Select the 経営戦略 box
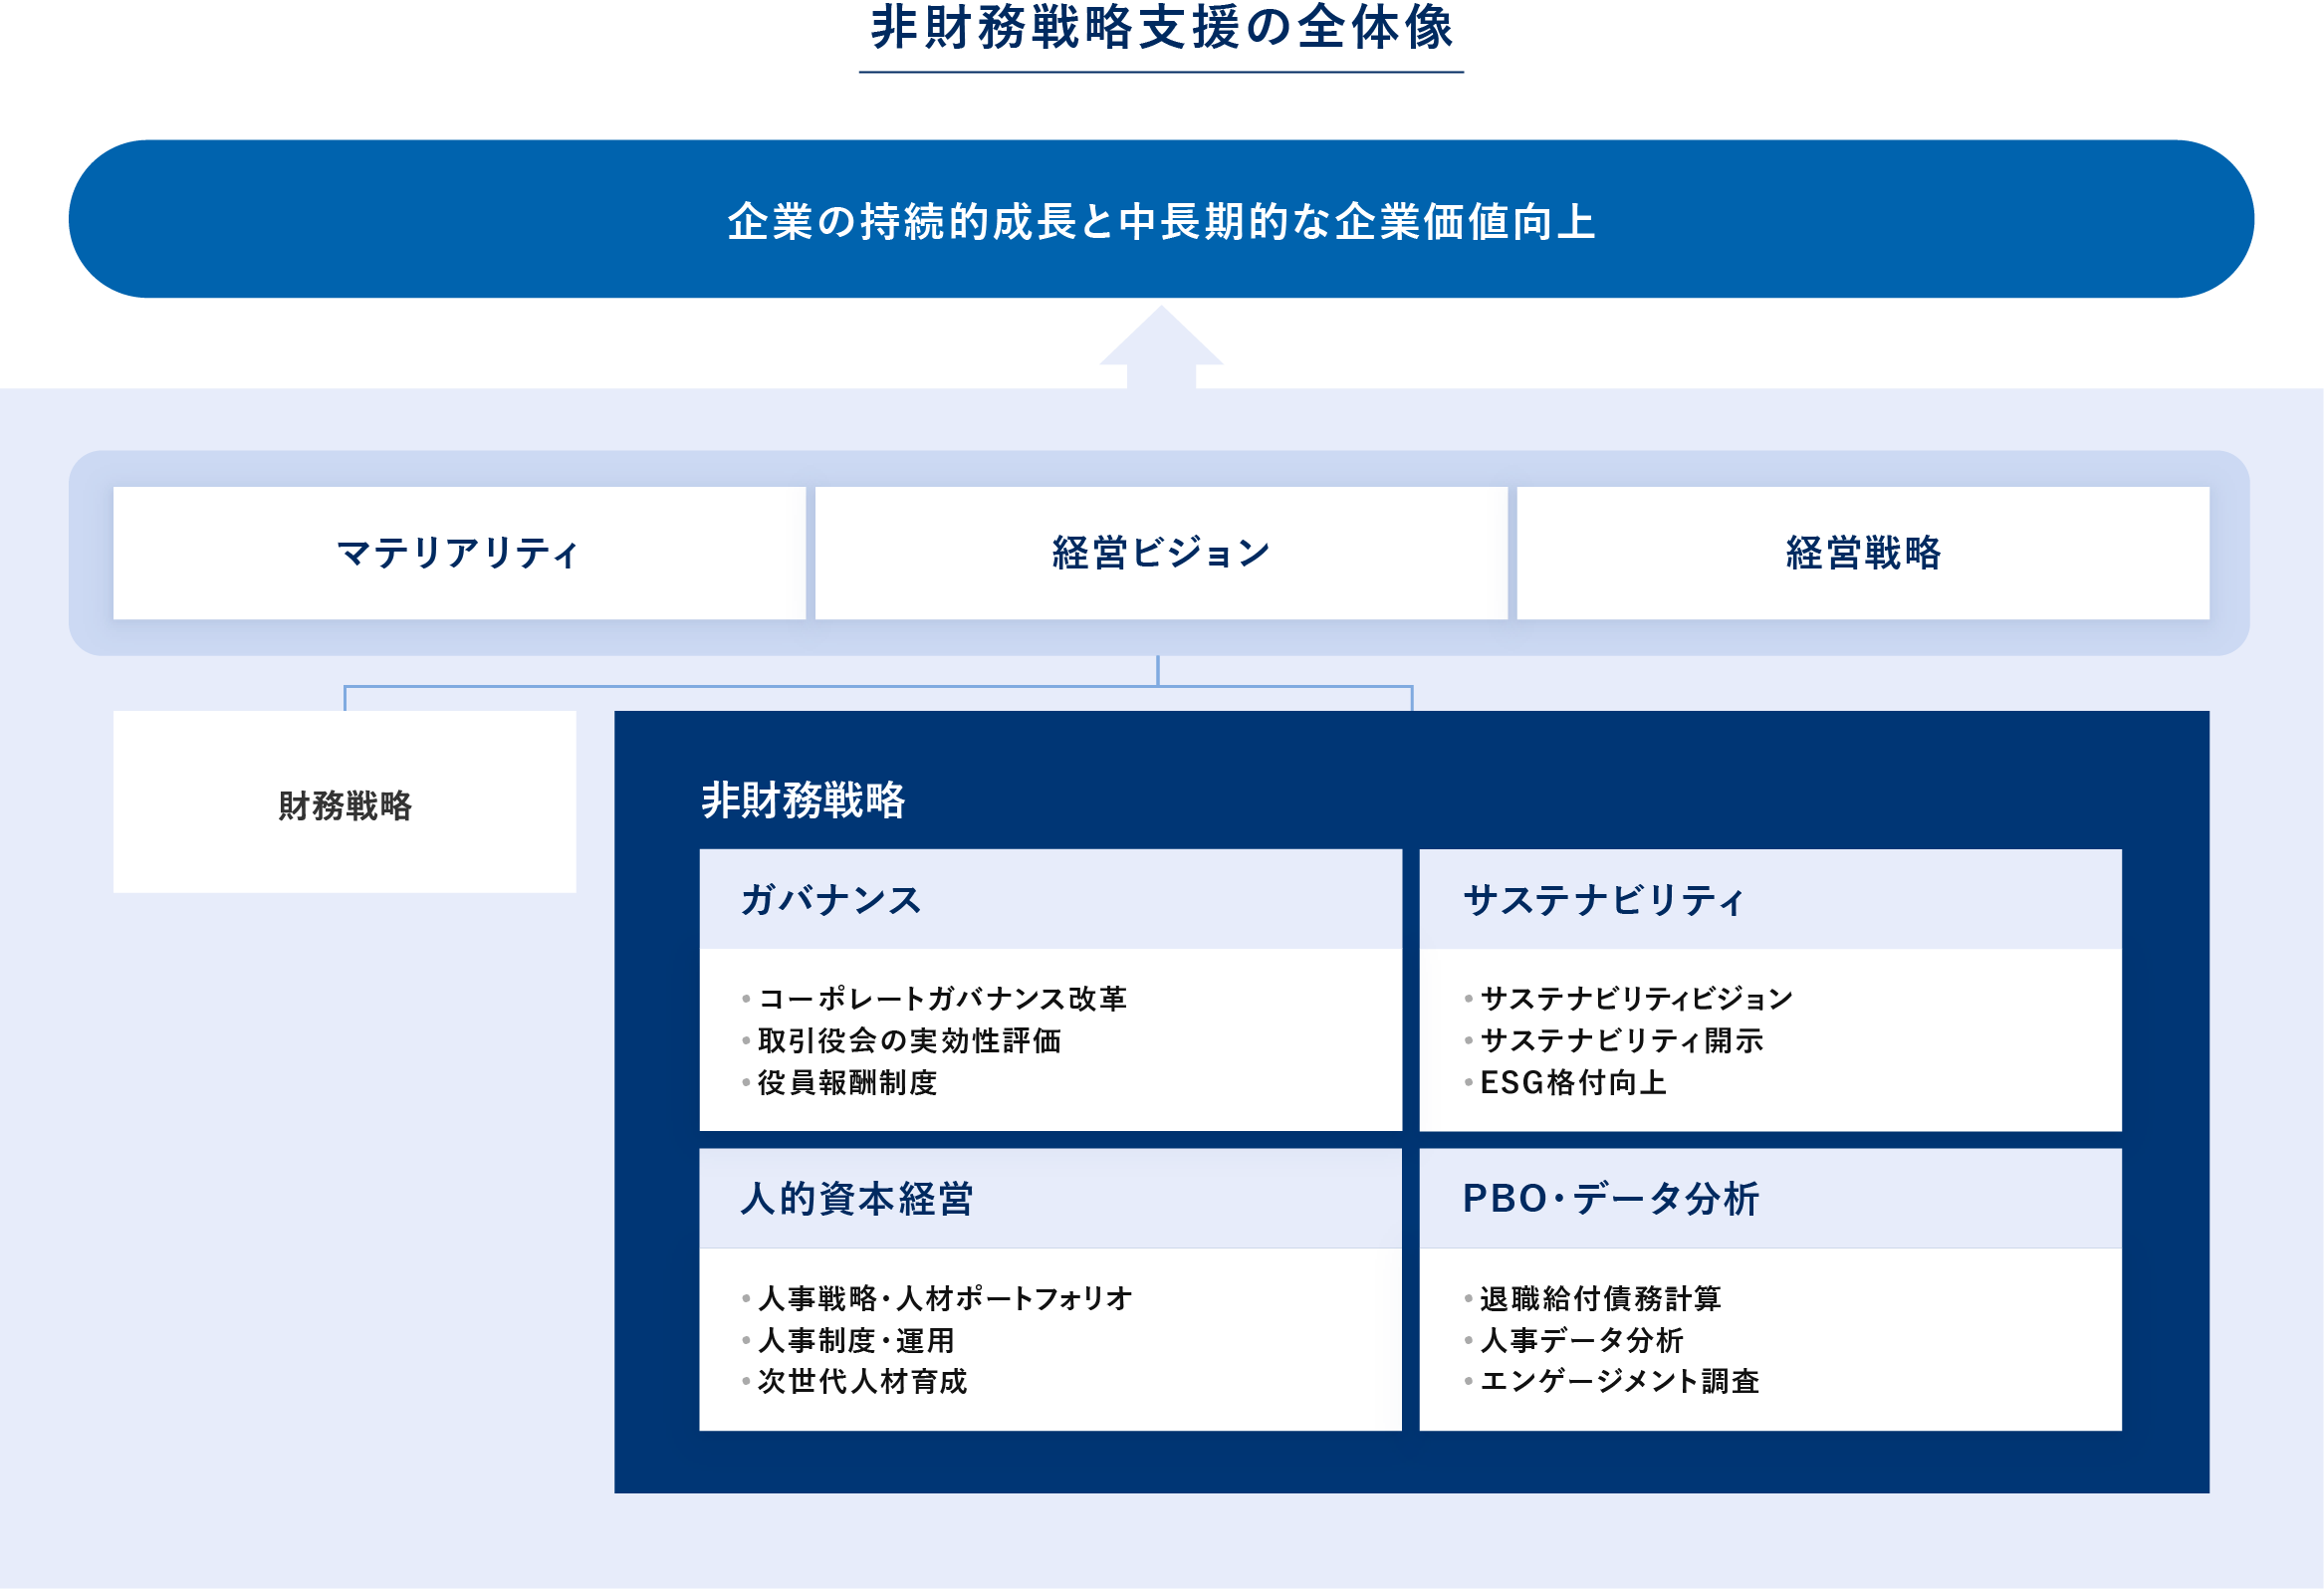 (1862, 553)
